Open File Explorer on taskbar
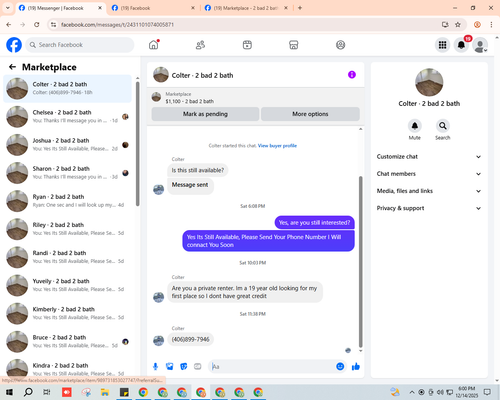The width and height of the screenshot is (500, 400). [105, 392]
